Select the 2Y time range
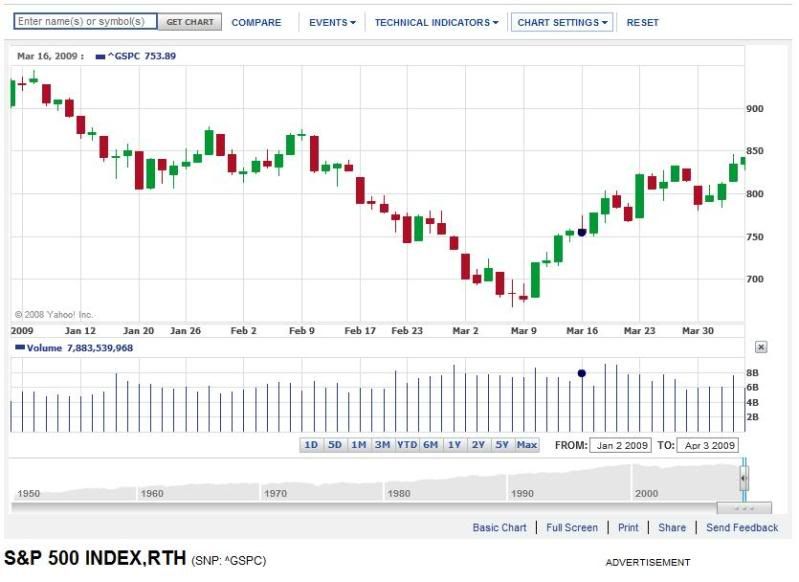This screenshot has width=799, height=582. (478, 445)
